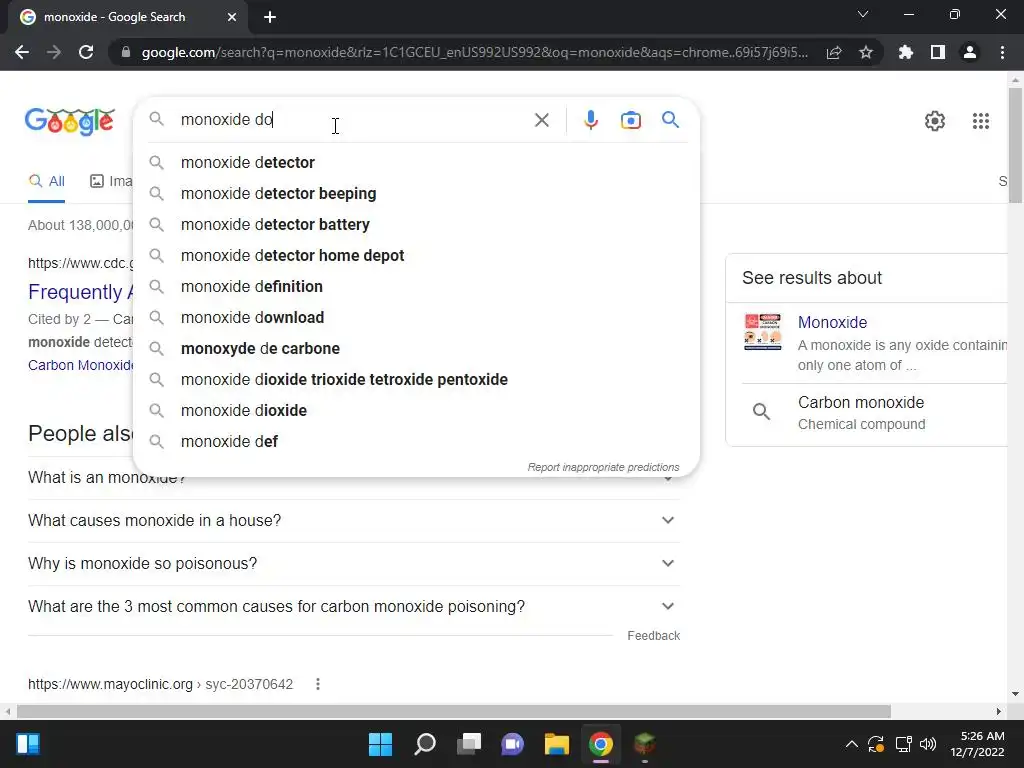
Task: Select suggestion 'monoxide detector'
Action: pyautogui.click(x=416, y=163)
